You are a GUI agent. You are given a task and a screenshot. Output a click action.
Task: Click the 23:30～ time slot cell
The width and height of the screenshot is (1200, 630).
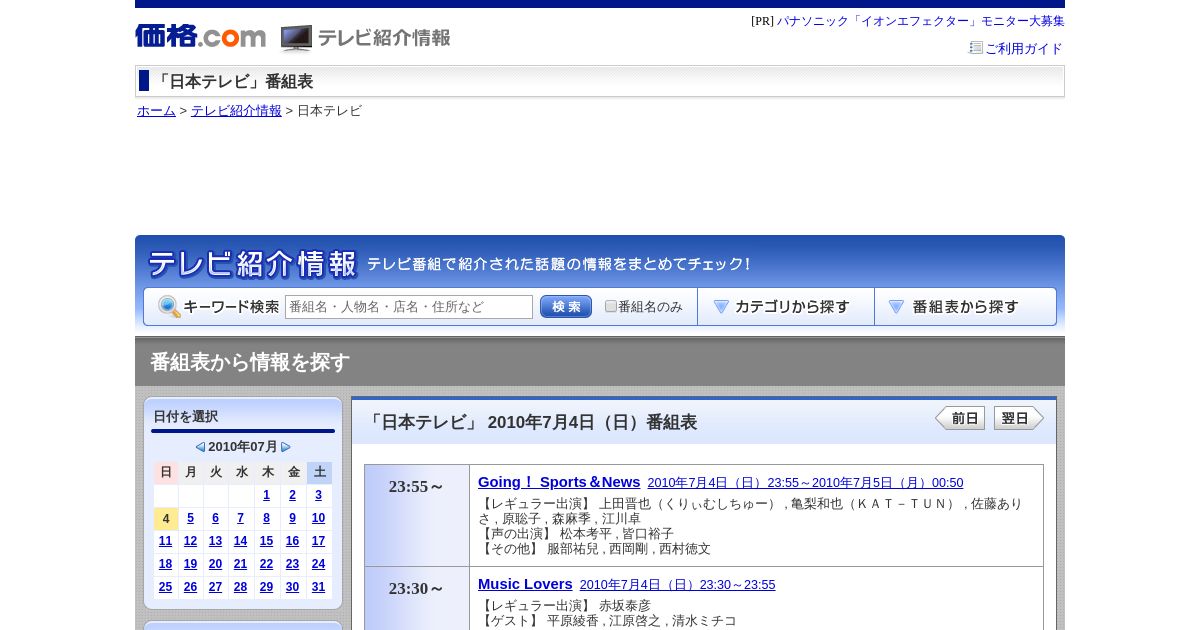click(417, 598)
